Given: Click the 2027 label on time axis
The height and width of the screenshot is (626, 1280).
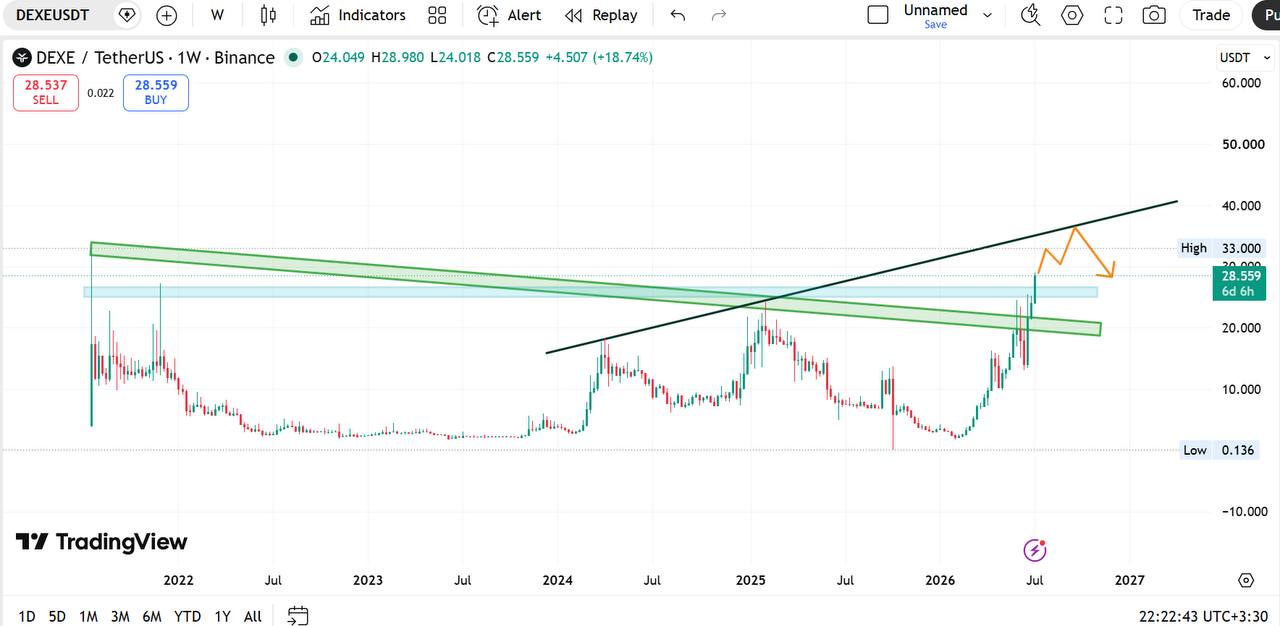Looking at the screenshot, I should (1130, 580).
